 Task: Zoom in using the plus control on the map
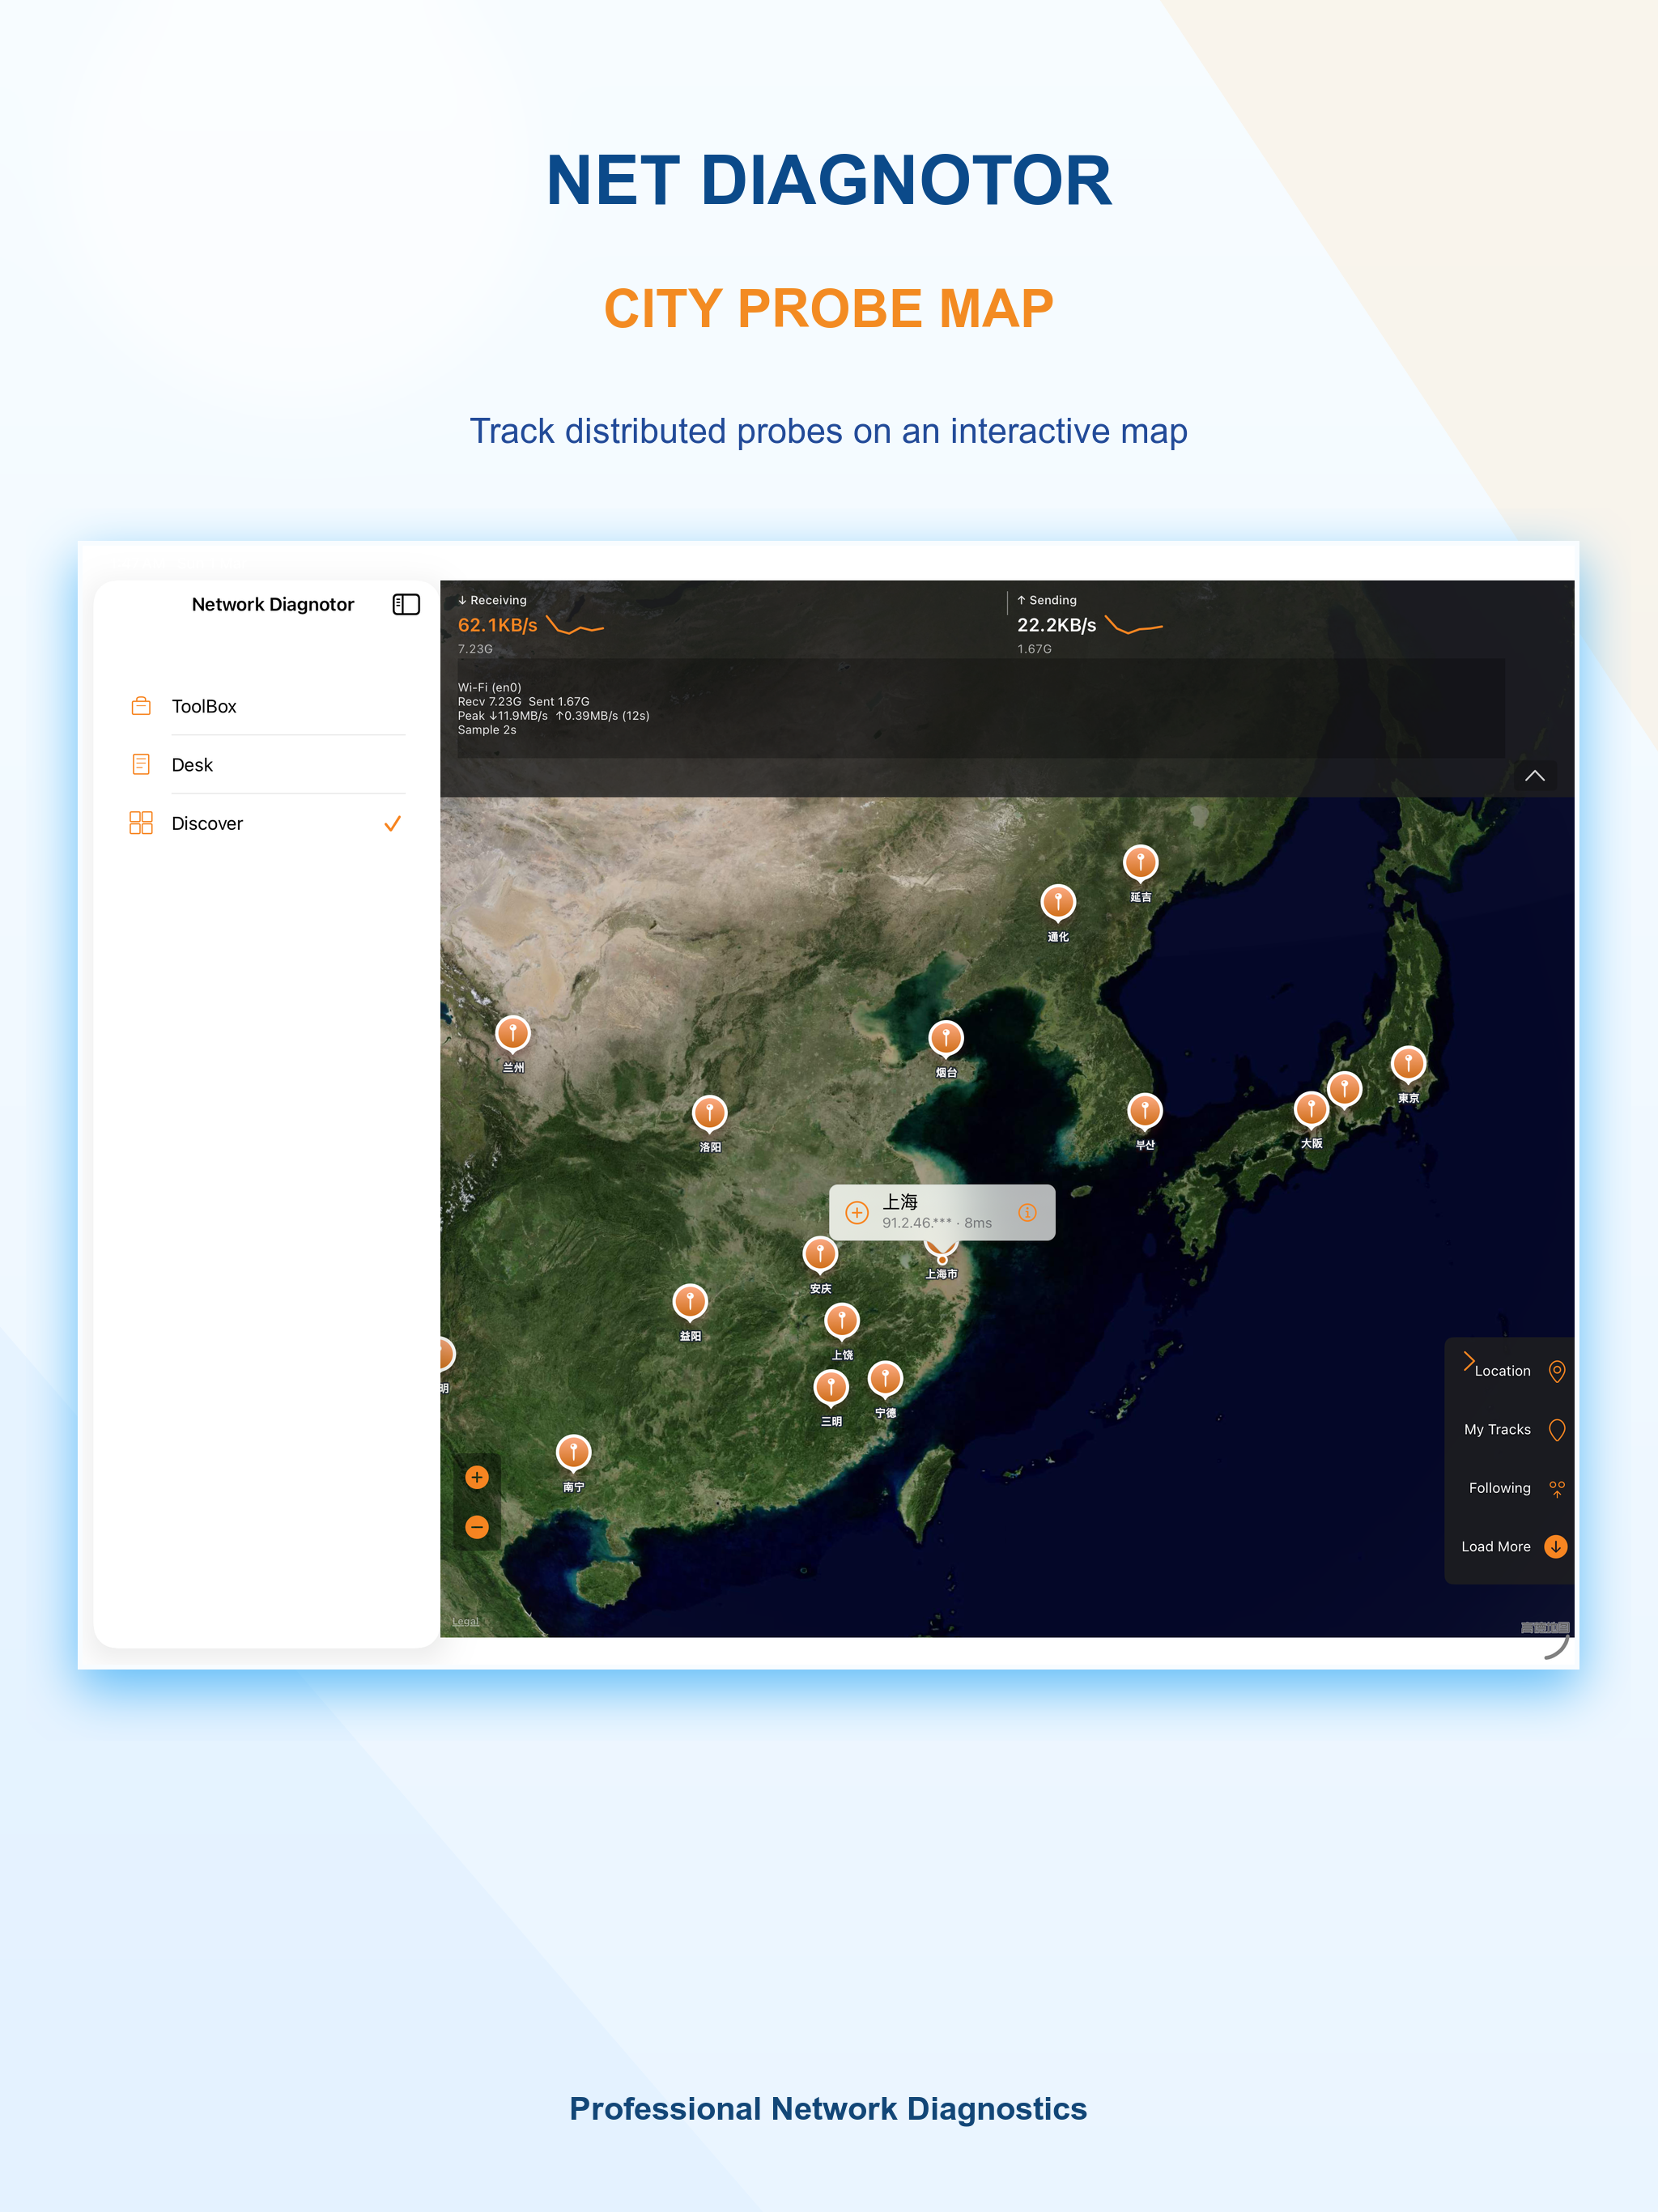477,1477
